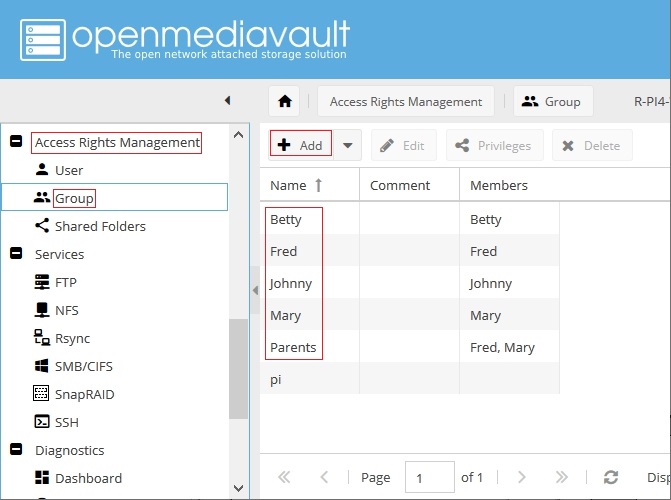This screenshot has width=671, height=500.
Task: Collapse the Diagnostics tree section
Action: click(16, 450)
